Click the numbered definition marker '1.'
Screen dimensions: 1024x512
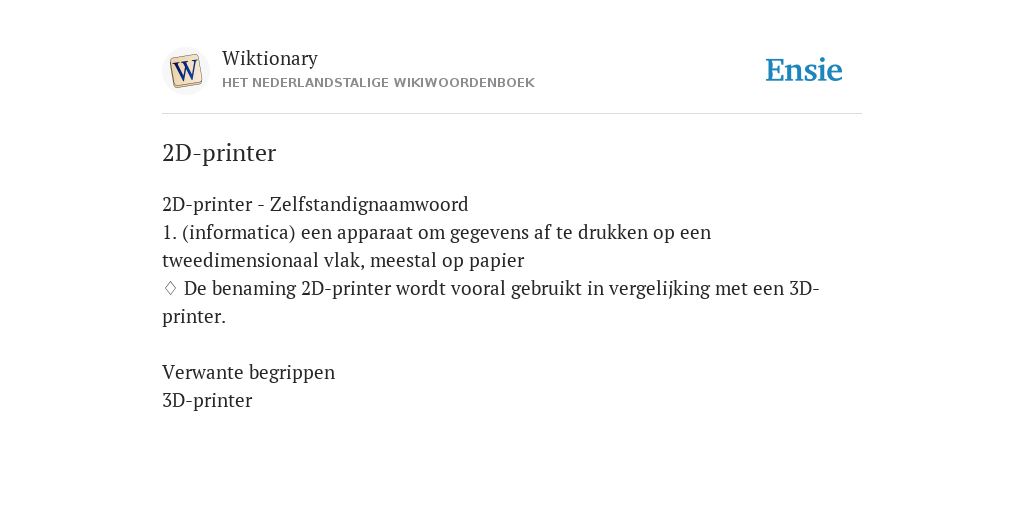click(169, 232)
